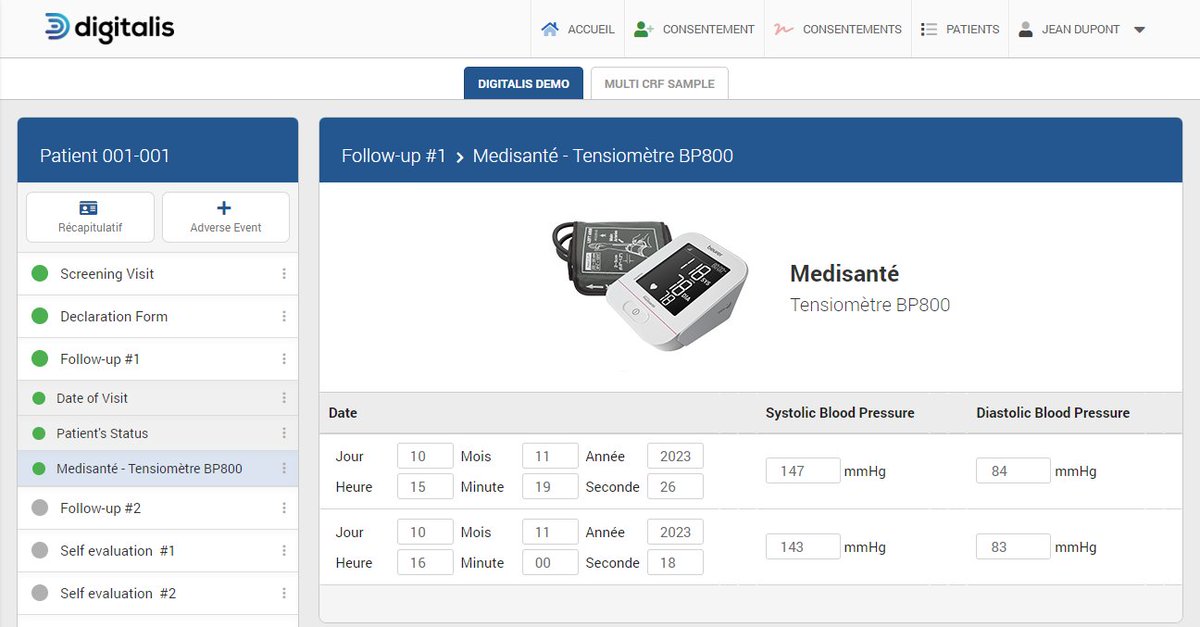
Task: Open Consentements in the top navigation
Action: (838, 29)
